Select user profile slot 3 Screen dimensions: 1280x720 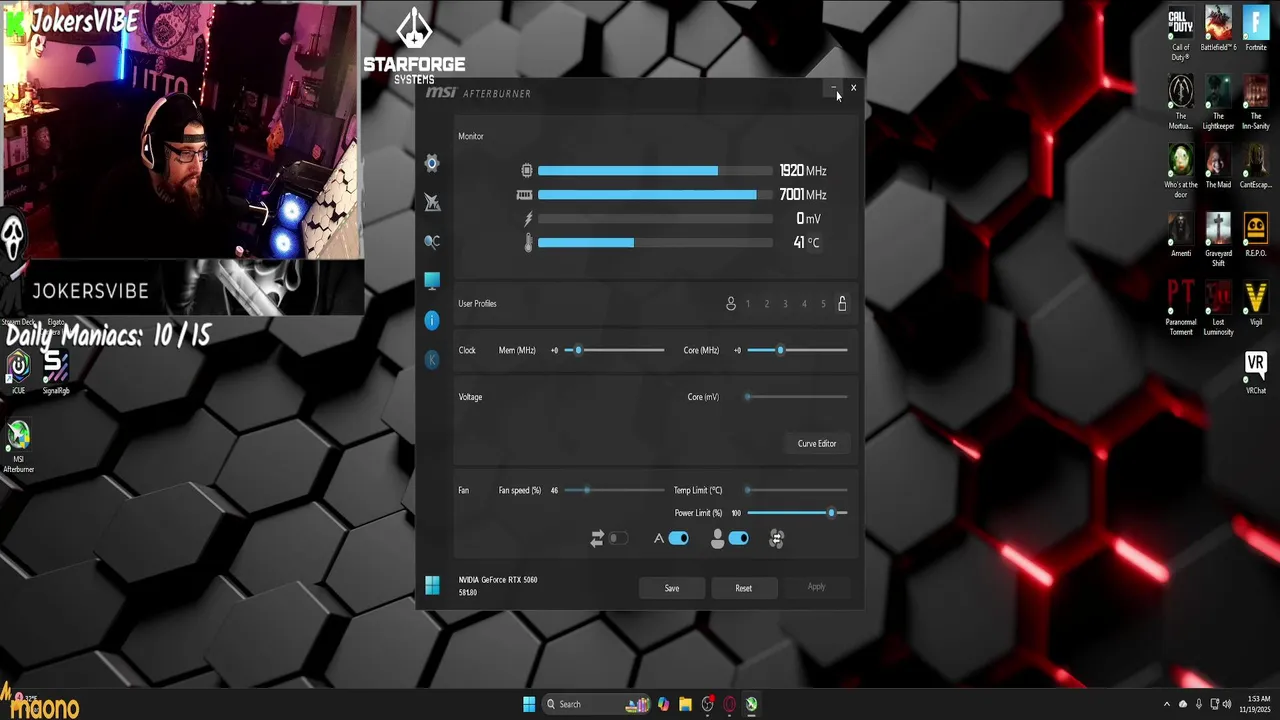(x=785, y=304)
